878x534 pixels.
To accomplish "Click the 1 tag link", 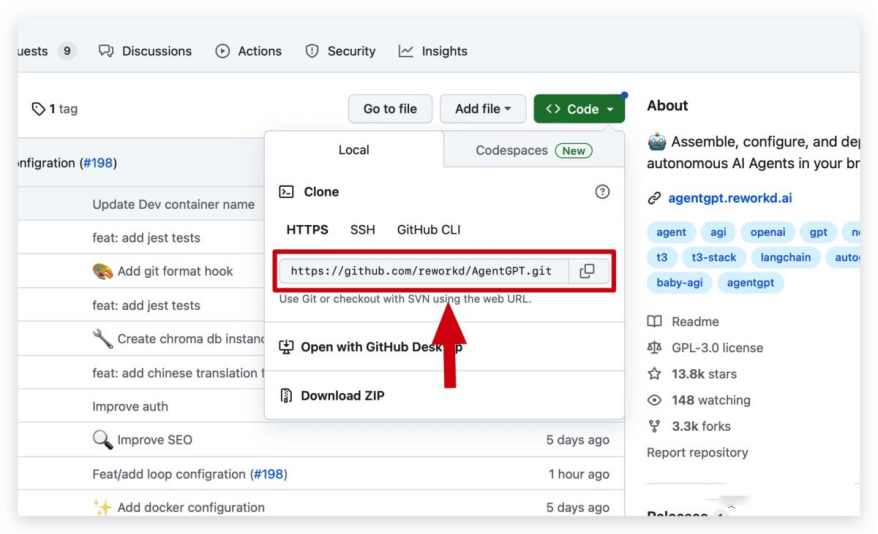I will click(x=55, y=109).
